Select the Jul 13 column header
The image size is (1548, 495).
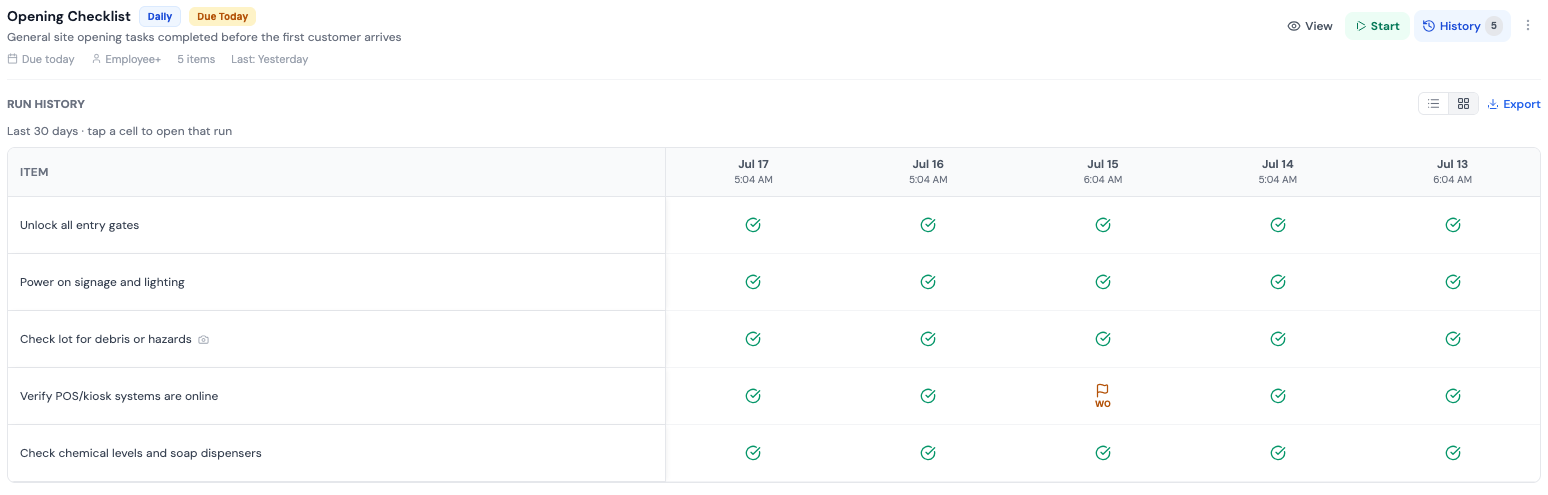tap(1453, 171)
